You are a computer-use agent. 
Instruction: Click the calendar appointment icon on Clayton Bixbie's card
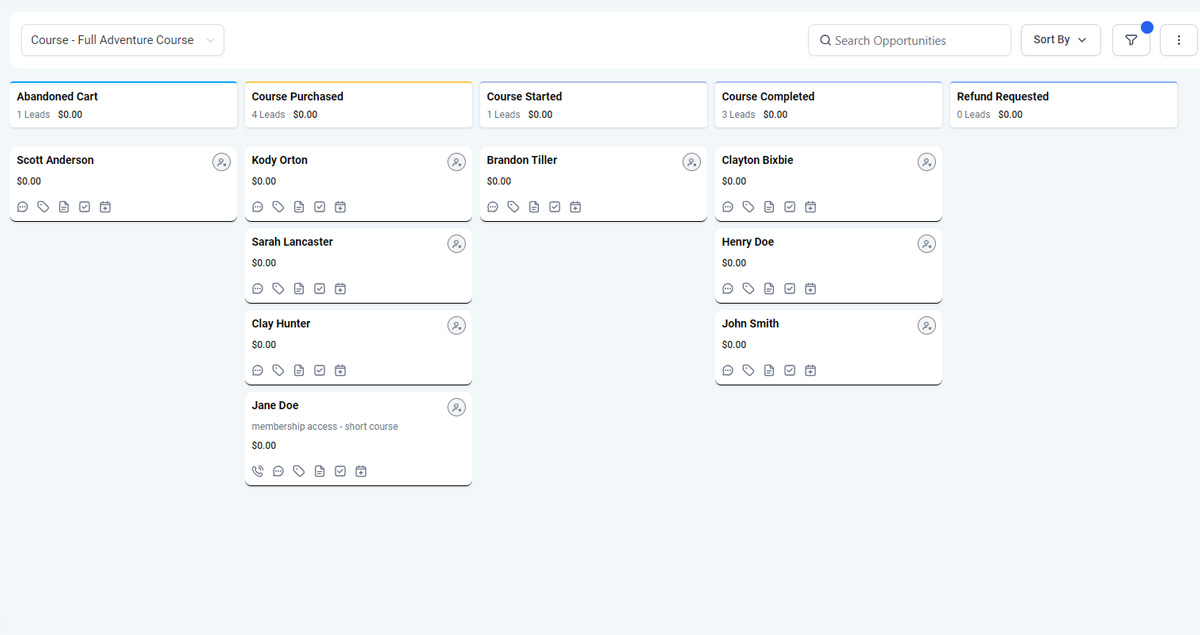click(x=810, y=207)
